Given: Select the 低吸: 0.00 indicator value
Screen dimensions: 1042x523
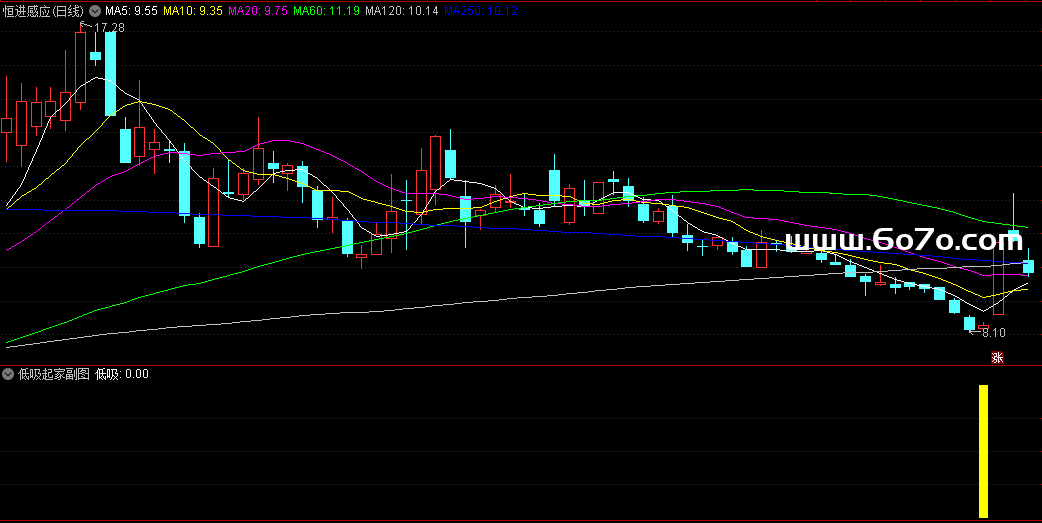Looking at the screenshot, I should pyautogui.click(x=122, y=374).
